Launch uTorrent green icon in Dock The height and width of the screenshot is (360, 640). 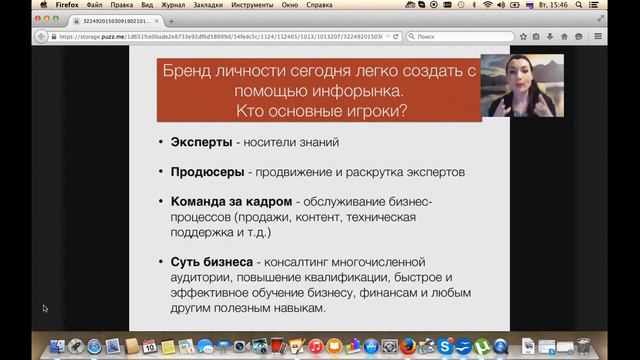point(482,347)
